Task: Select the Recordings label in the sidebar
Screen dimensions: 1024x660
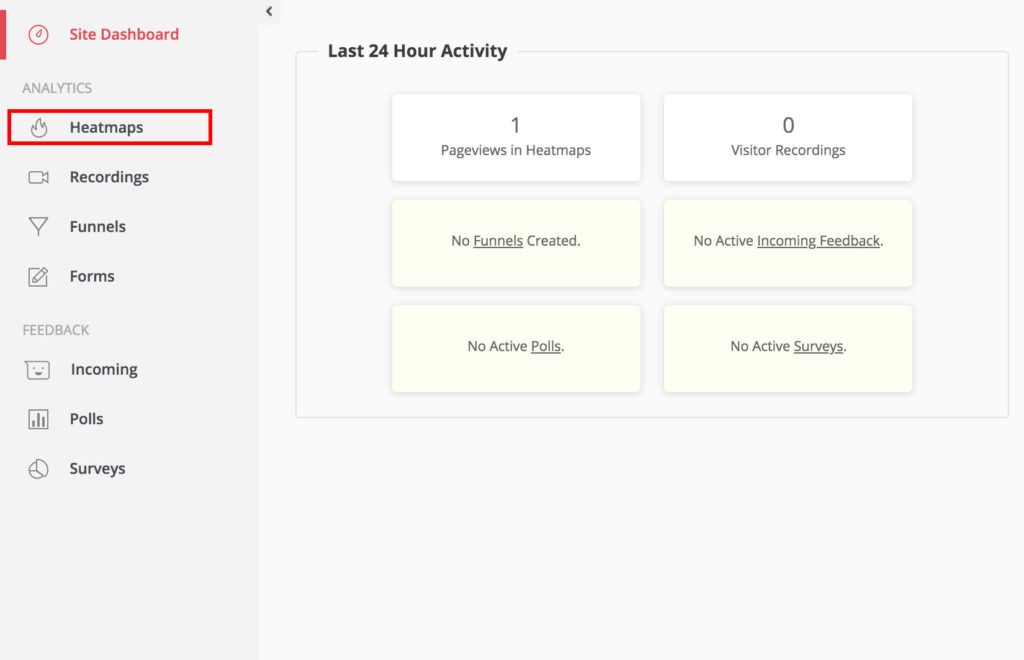Action: tap(109, 177)
